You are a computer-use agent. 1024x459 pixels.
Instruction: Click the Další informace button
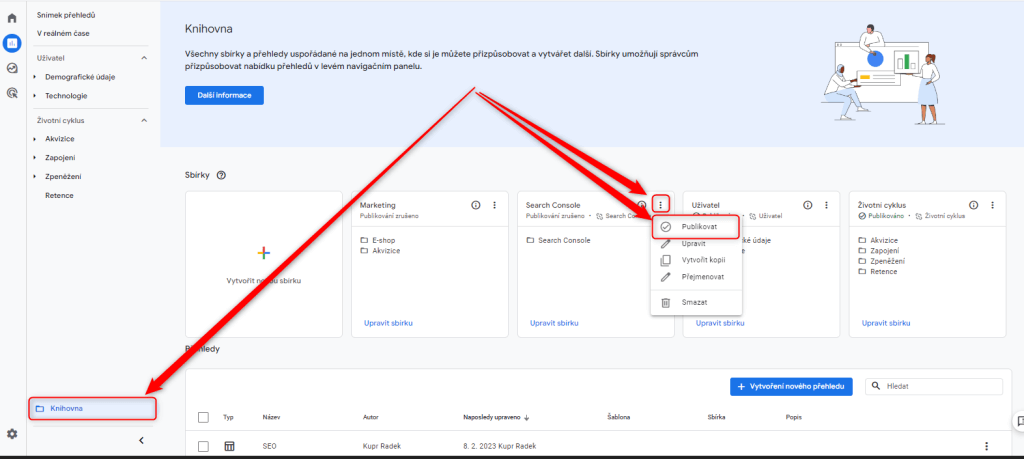[224, 95]
